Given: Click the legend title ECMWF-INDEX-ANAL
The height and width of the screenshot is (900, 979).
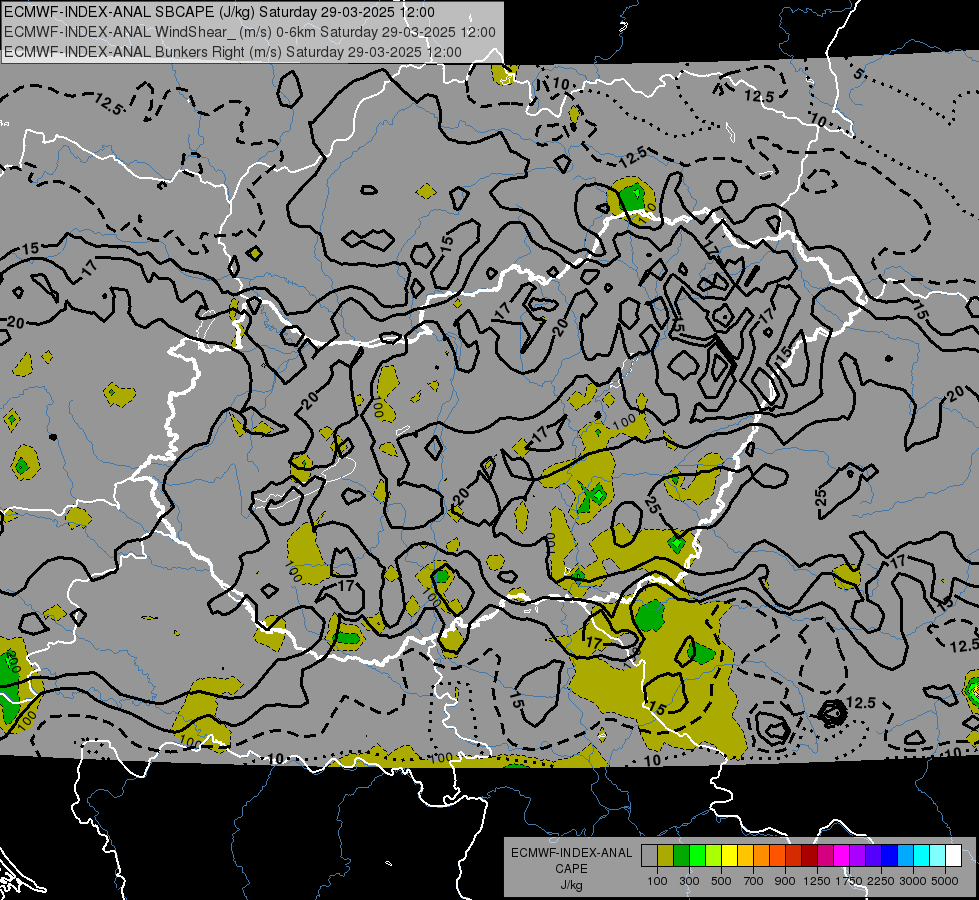Looking at the screenshot, I should point(571,853).
